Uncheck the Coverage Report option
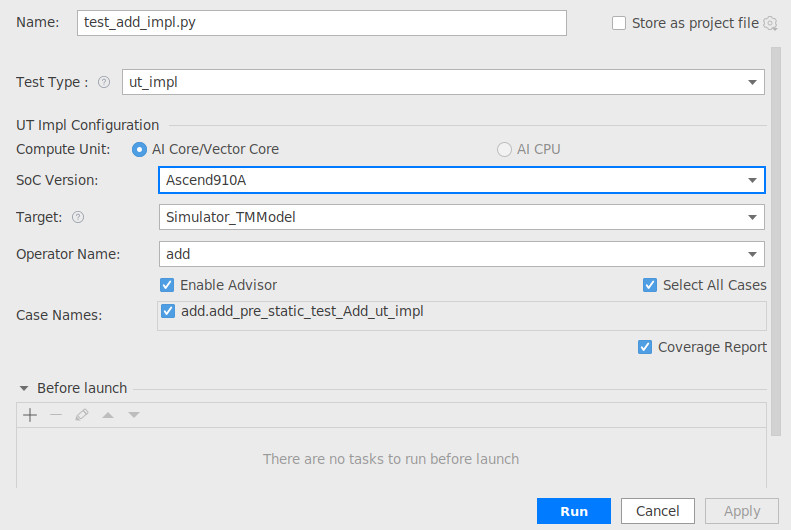 645,347
